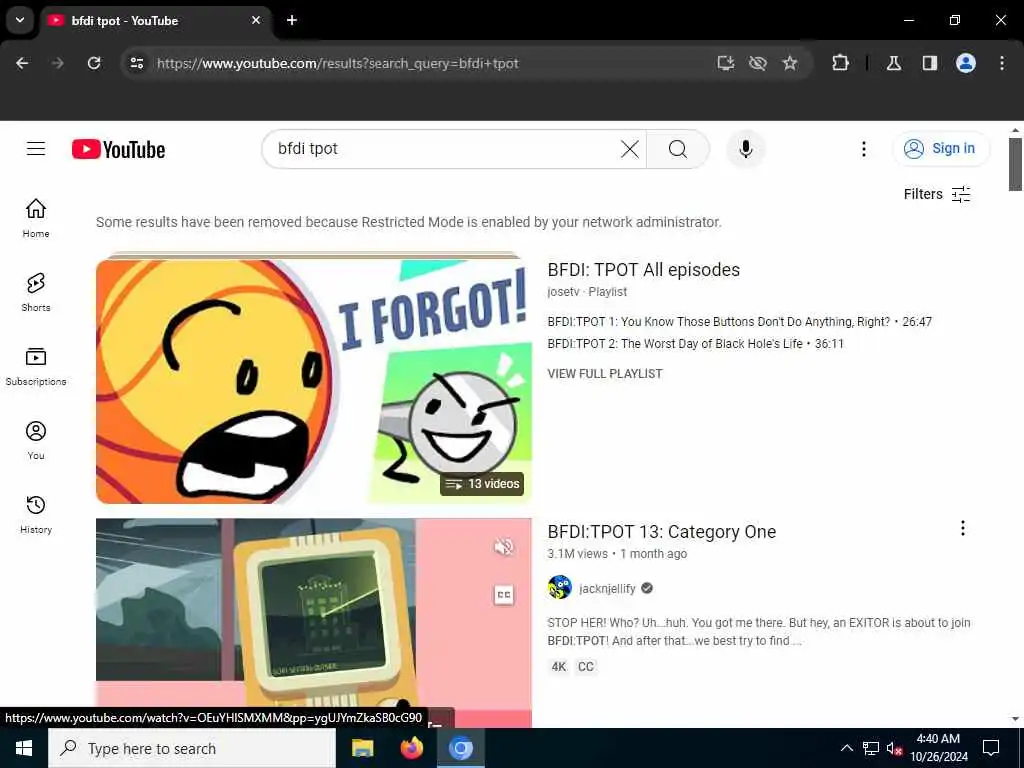Viewport: 1024px width, 768px height.
Task: Unmute the video preview speaker icon
Action: [x=504, y=547]
